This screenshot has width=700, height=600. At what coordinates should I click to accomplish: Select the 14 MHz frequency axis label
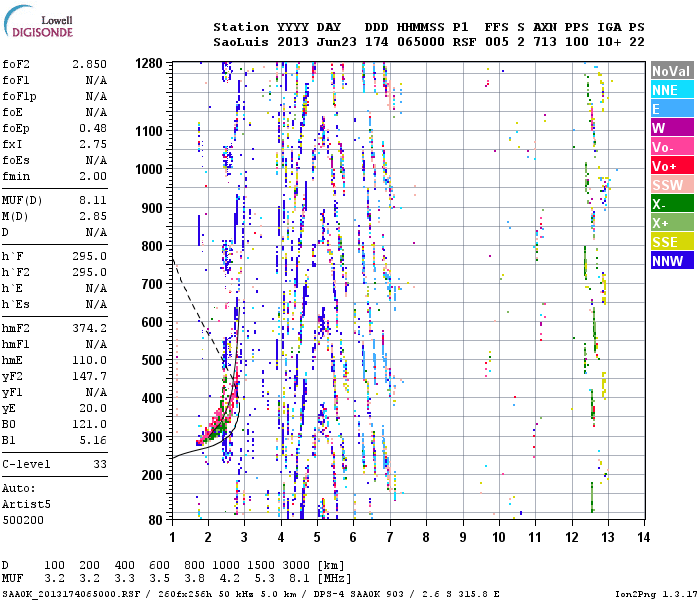(643, 537)
